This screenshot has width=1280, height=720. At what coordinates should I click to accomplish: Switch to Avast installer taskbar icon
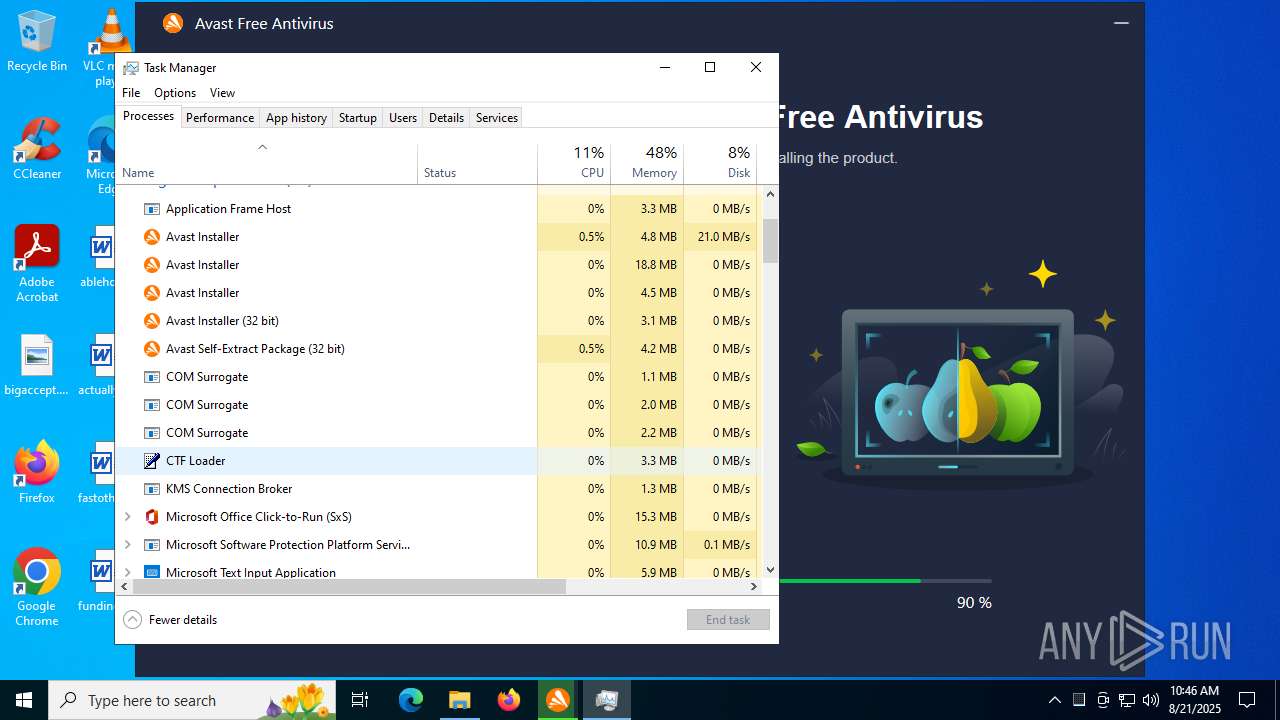pos(557,700)
